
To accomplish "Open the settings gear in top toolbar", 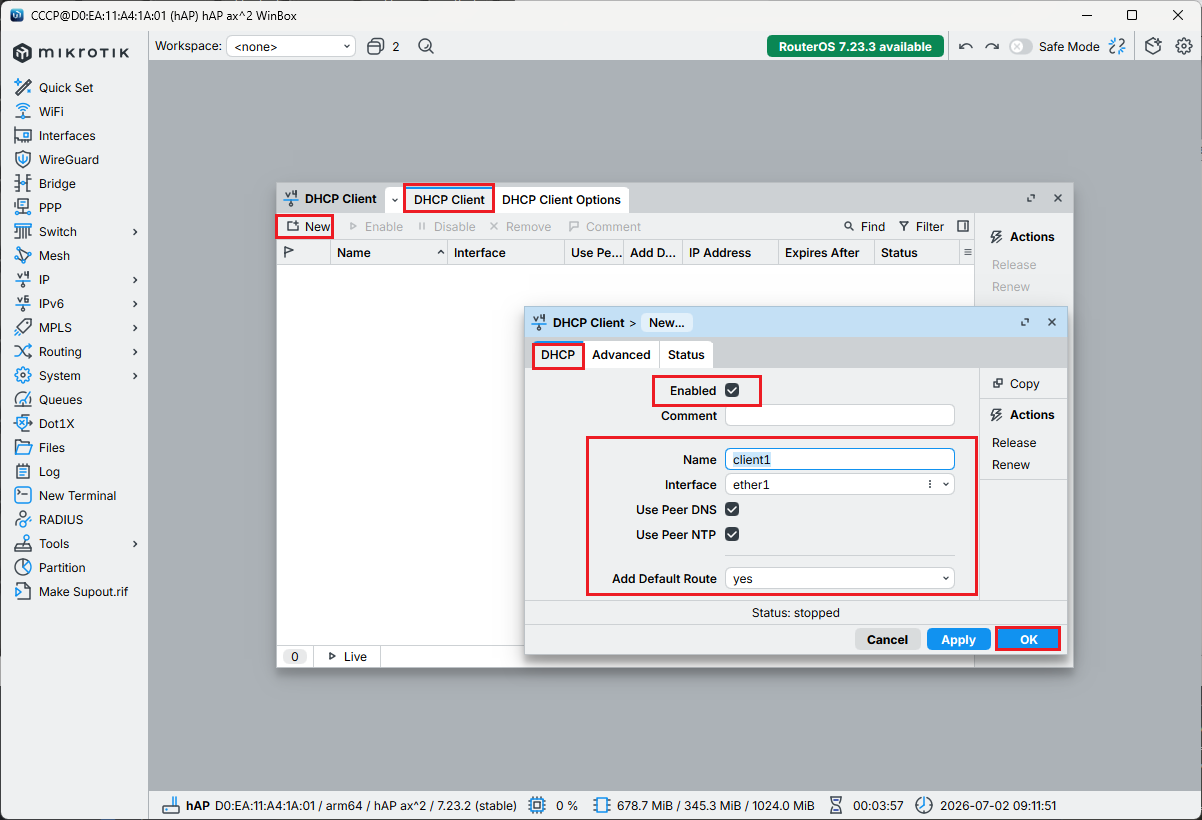I will tap(1184, 46).
